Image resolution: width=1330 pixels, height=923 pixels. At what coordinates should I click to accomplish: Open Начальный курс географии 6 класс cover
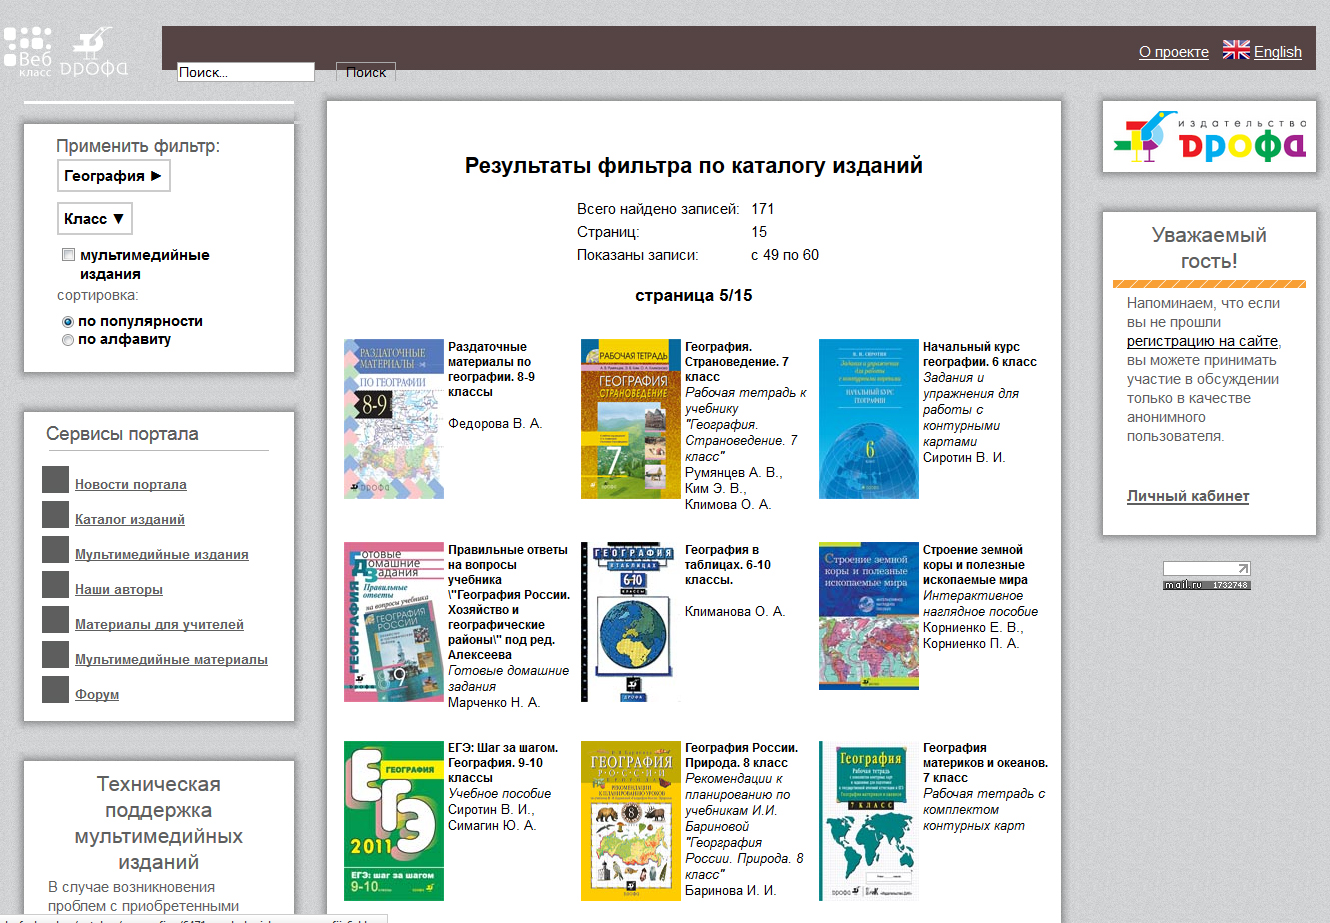pos(869,419)
